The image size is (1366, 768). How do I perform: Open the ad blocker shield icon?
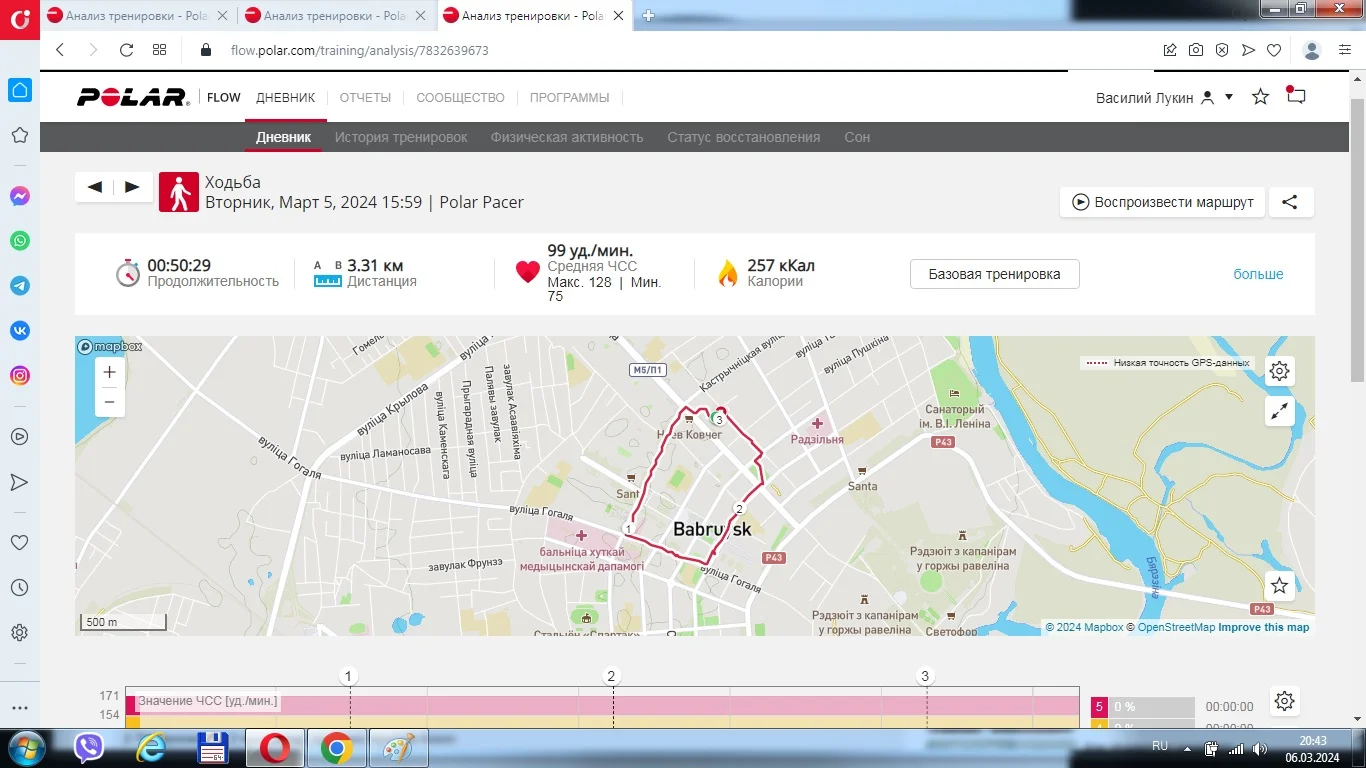(x=1222, y=50)
